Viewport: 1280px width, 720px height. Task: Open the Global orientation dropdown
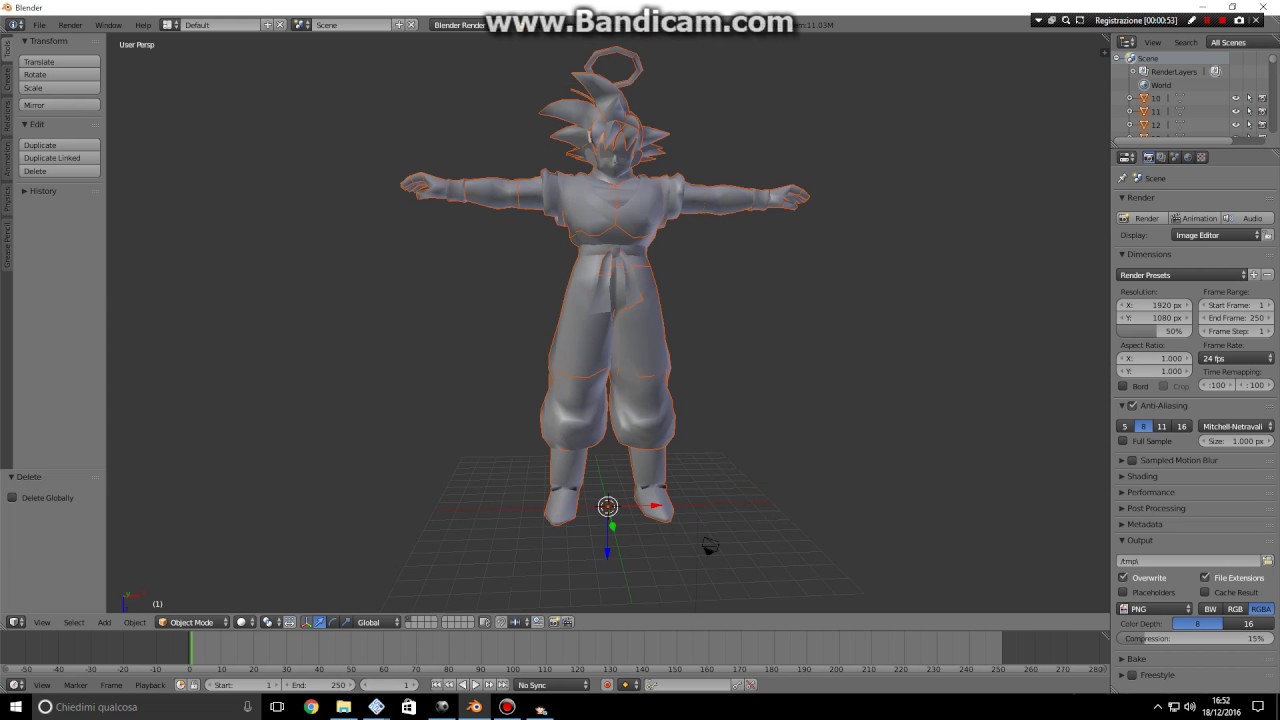click(378, 622)
